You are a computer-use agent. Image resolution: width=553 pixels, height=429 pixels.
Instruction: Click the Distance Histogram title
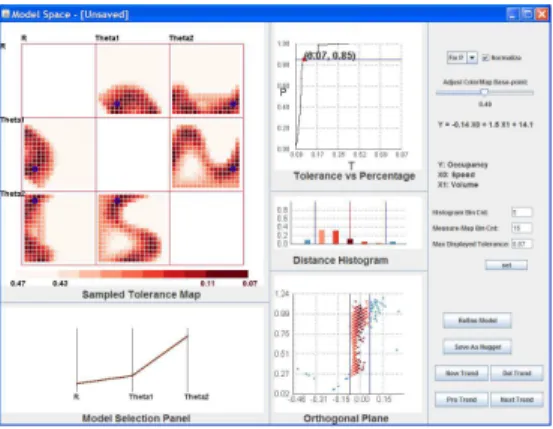341,260
